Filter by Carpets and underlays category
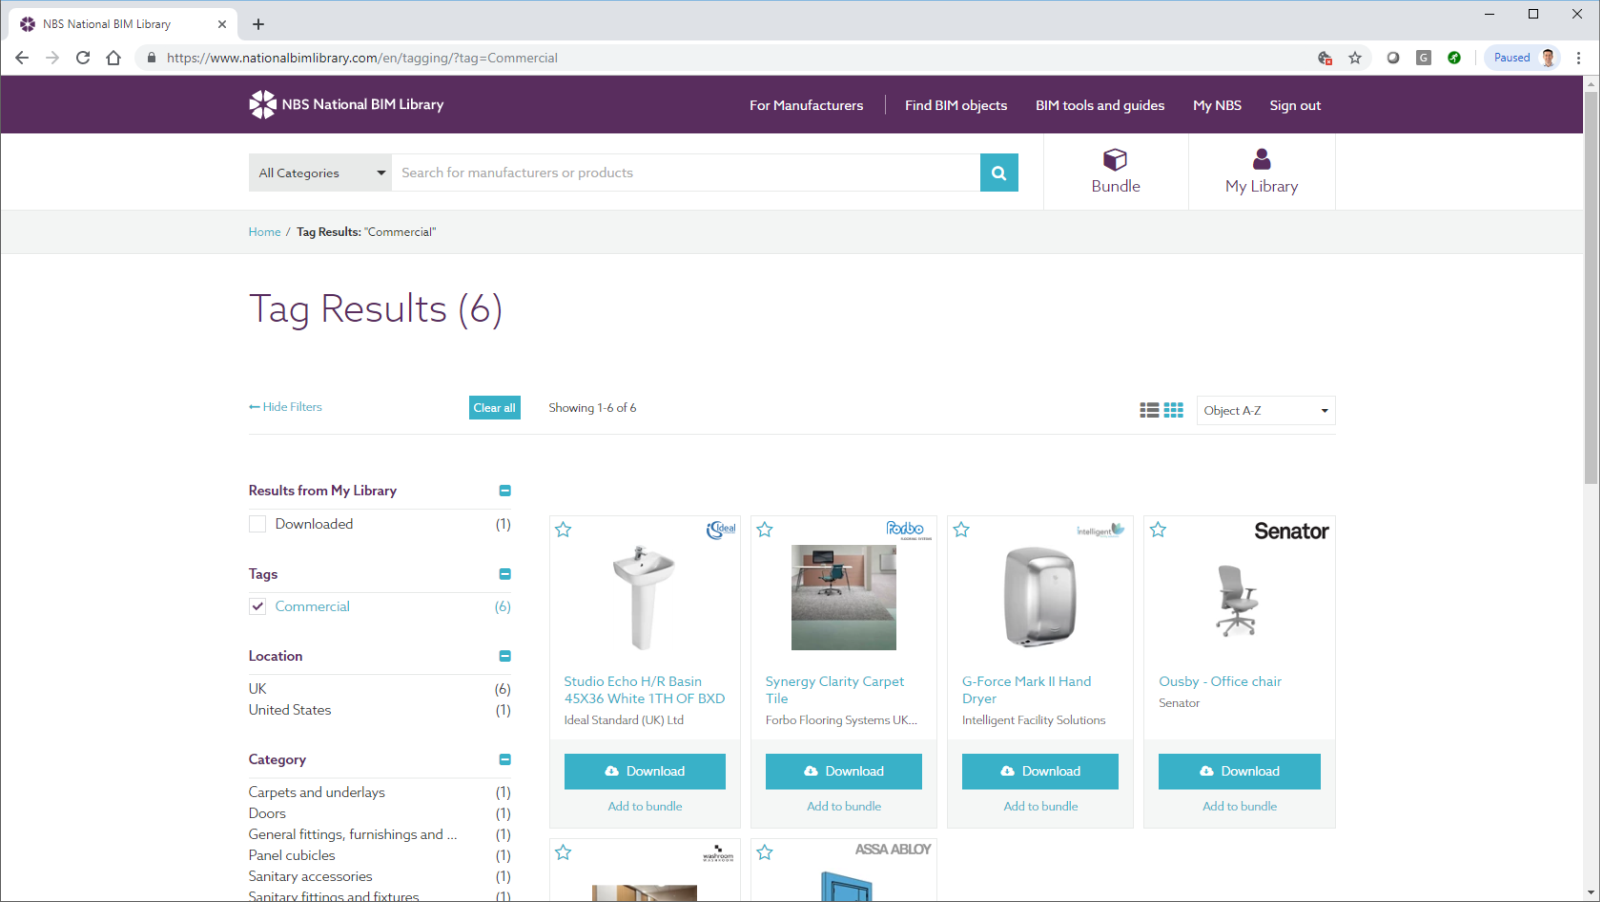The image size is (1600, 902). (317, 792)
